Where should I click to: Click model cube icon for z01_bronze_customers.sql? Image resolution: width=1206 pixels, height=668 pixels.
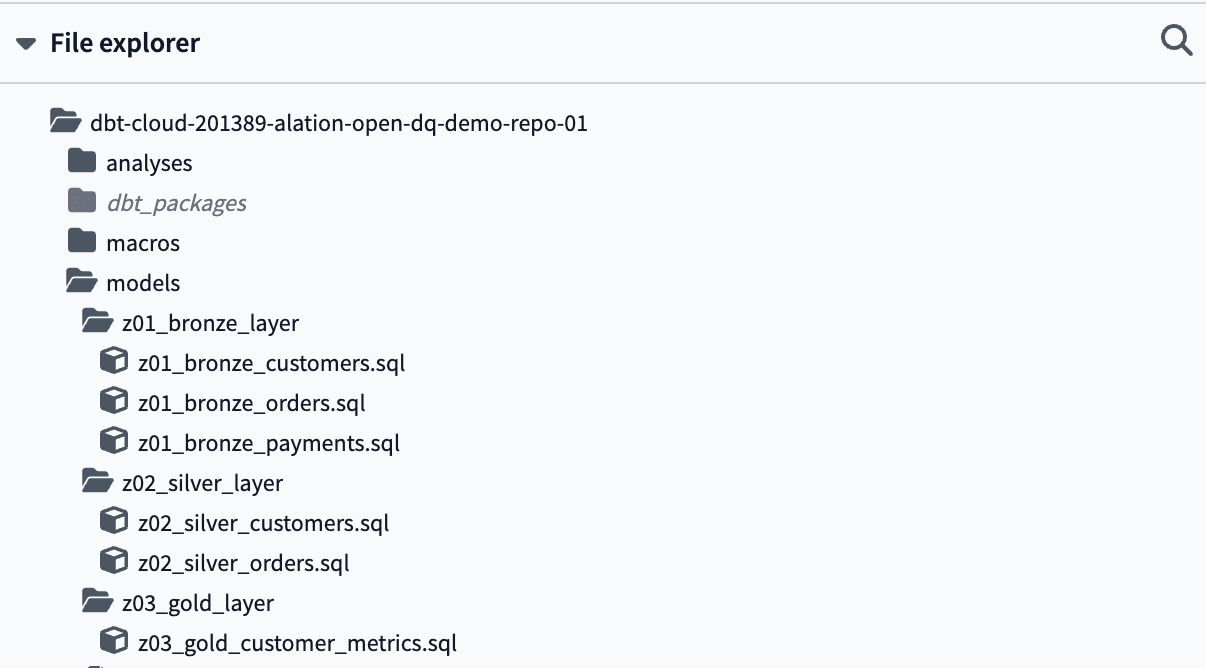[x=114, y=362]
